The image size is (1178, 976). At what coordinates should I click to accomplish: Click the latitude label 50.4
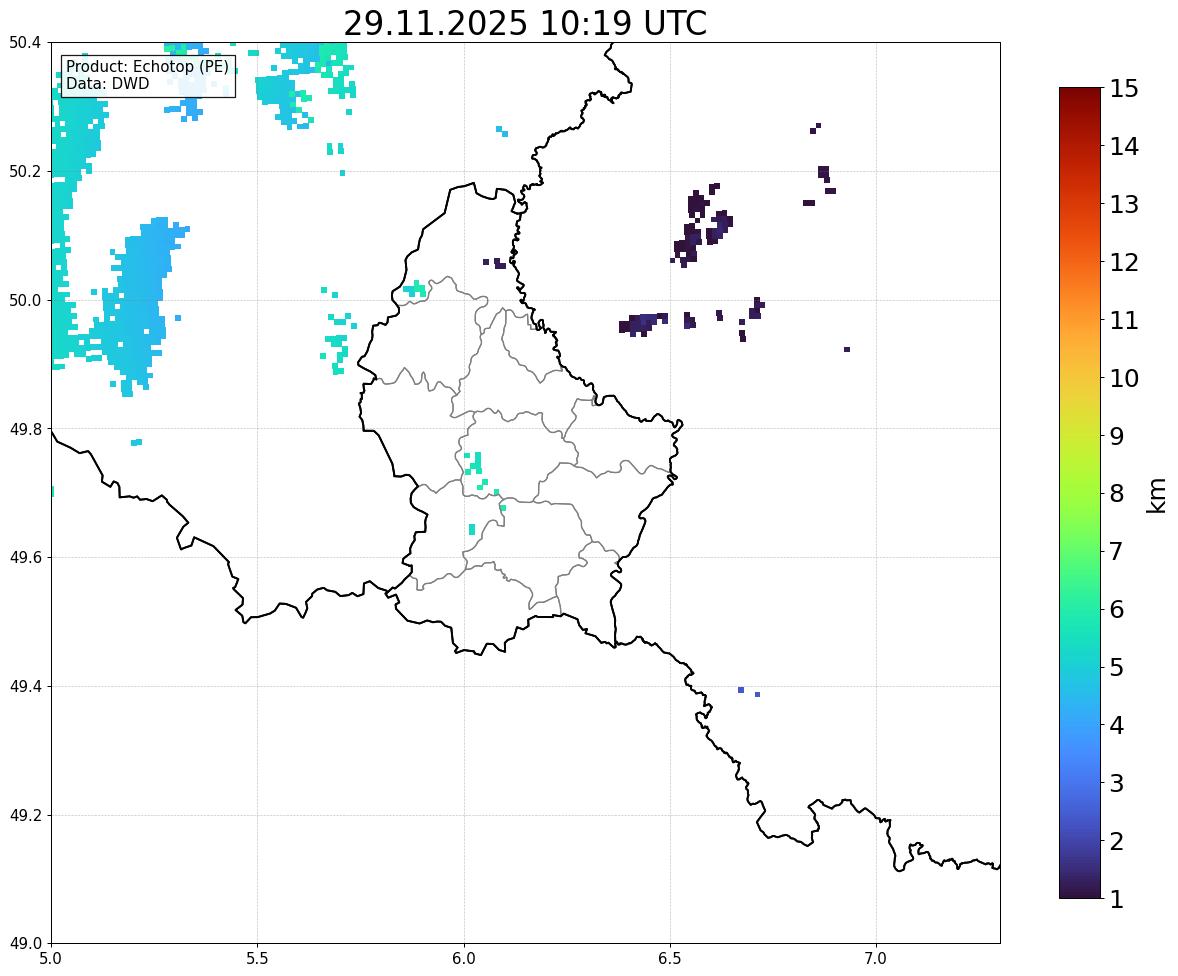click(25, 43)
